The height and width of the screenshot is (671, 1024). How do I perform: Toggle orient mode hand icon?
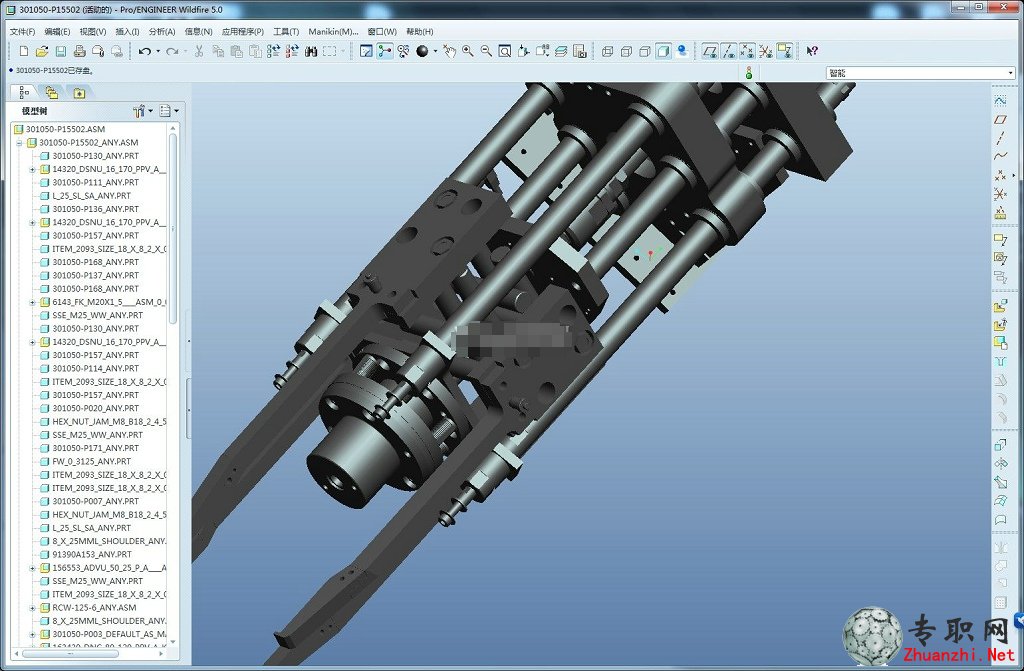(x=449, y=51)
